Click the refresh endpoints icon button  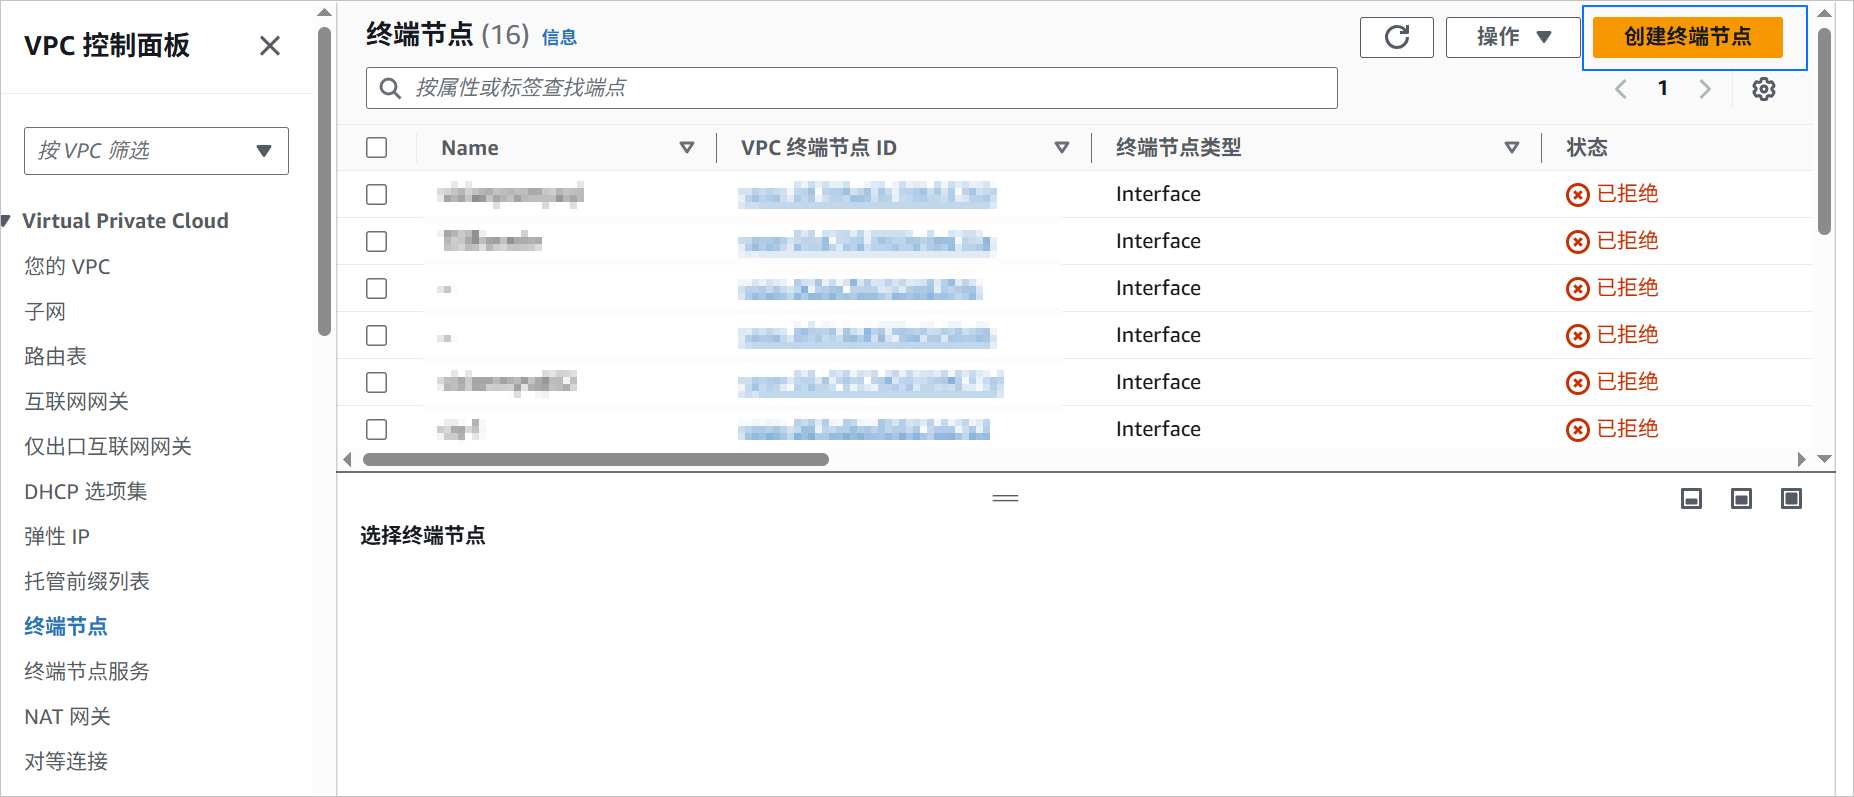pos(1396,38)
